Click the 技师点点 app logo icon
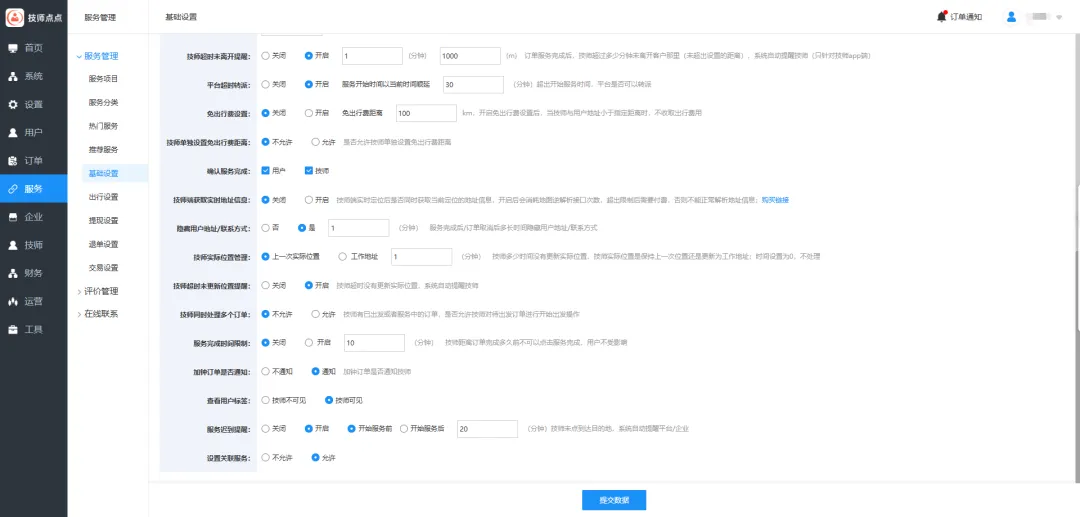This screenshot has width=1080, height=517. (x=15, y=17)
